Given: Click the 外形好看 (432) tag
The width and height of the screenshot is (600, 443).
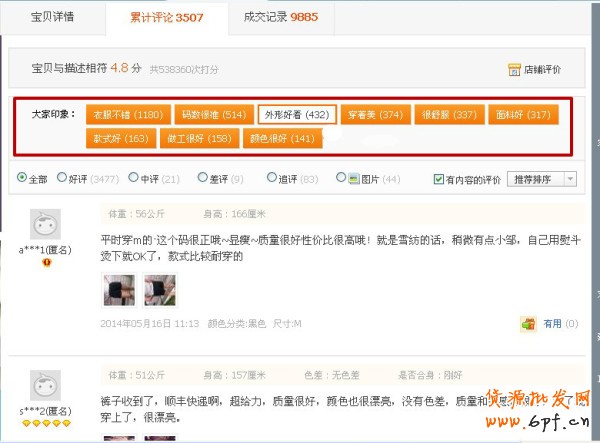Looking at the screenshot, I should pos(296,115).
